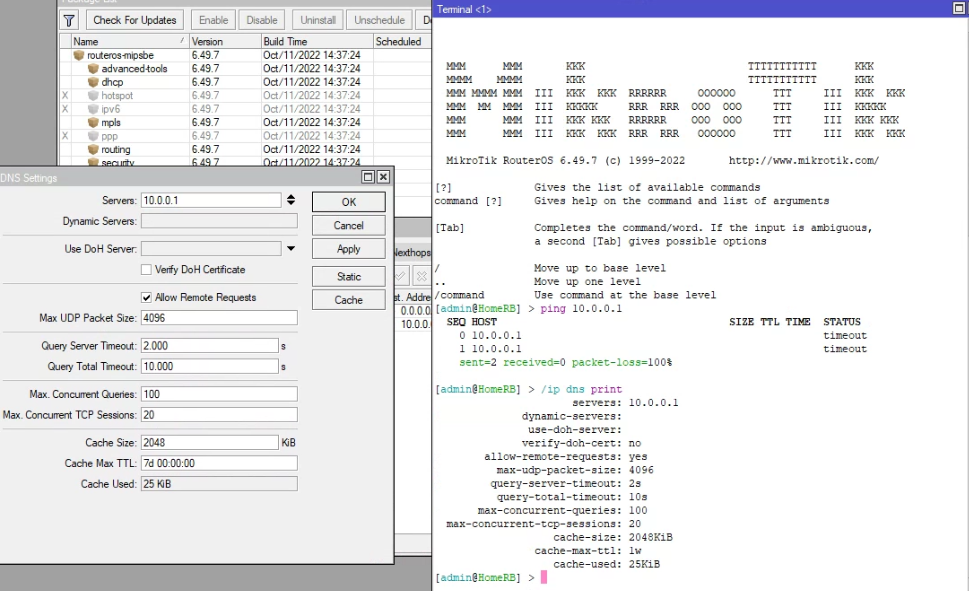Image resolution: width=969 pixels, height=591 pixels.
Task: Select the disabled ipv6 package icon
Action: [93, 109]
